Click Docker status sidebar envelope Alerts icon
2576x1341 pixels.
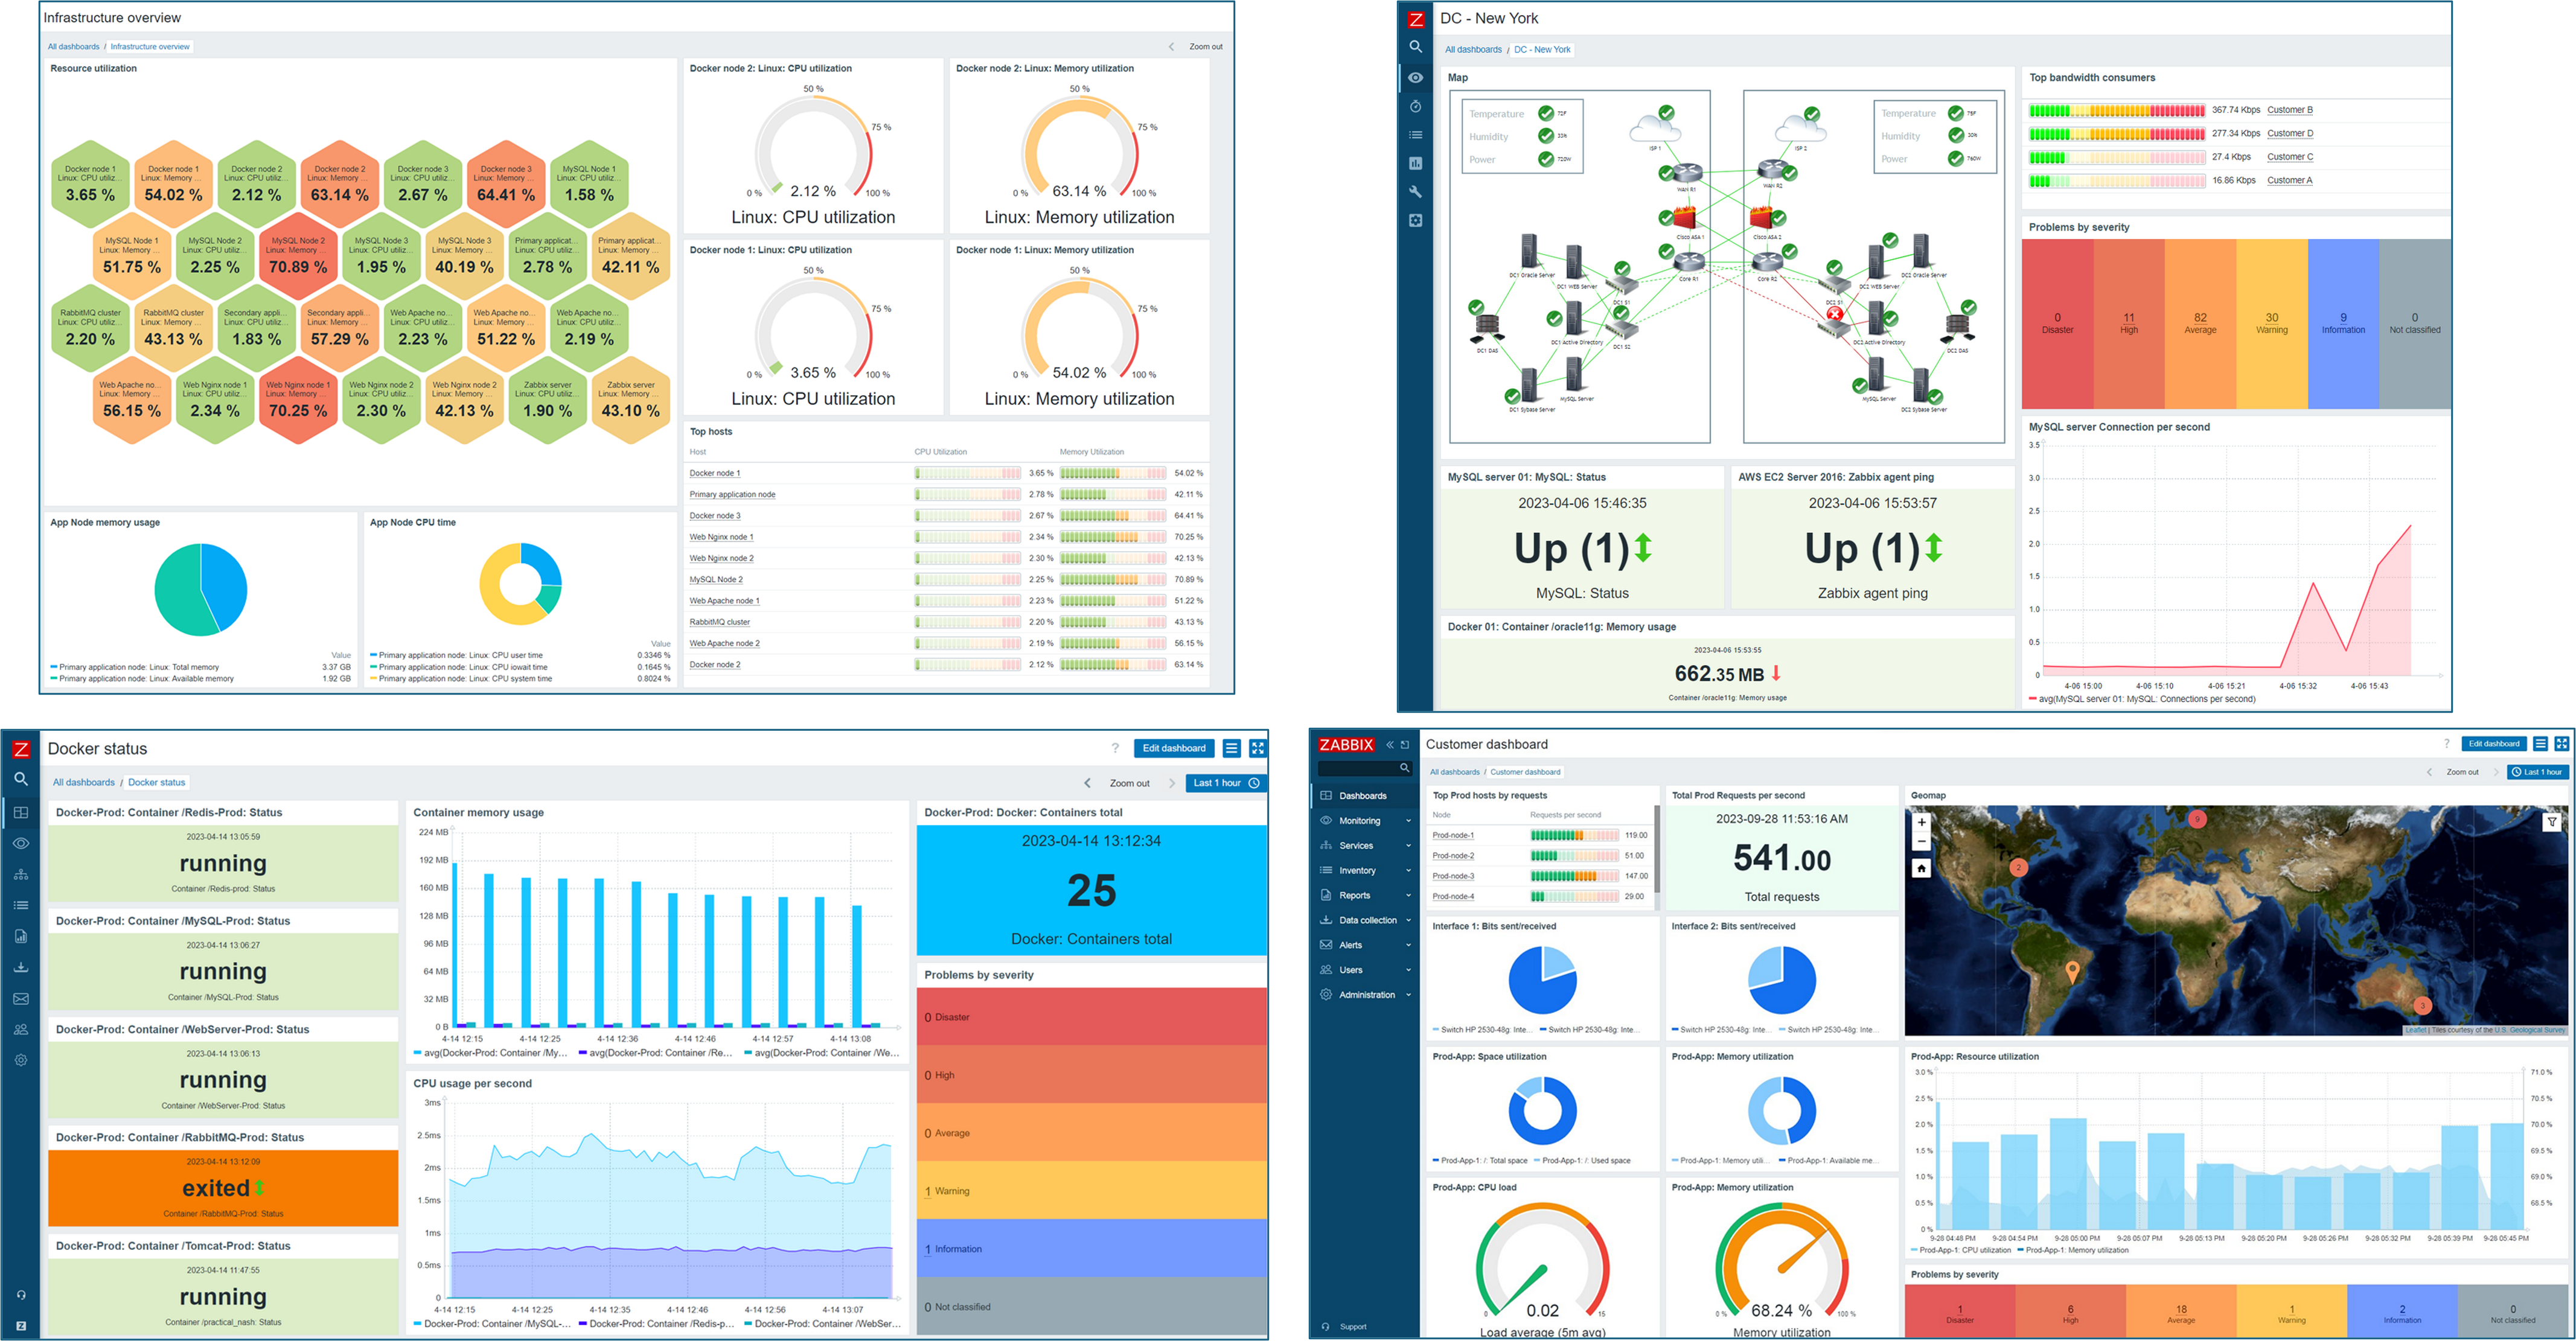(21, 998)
